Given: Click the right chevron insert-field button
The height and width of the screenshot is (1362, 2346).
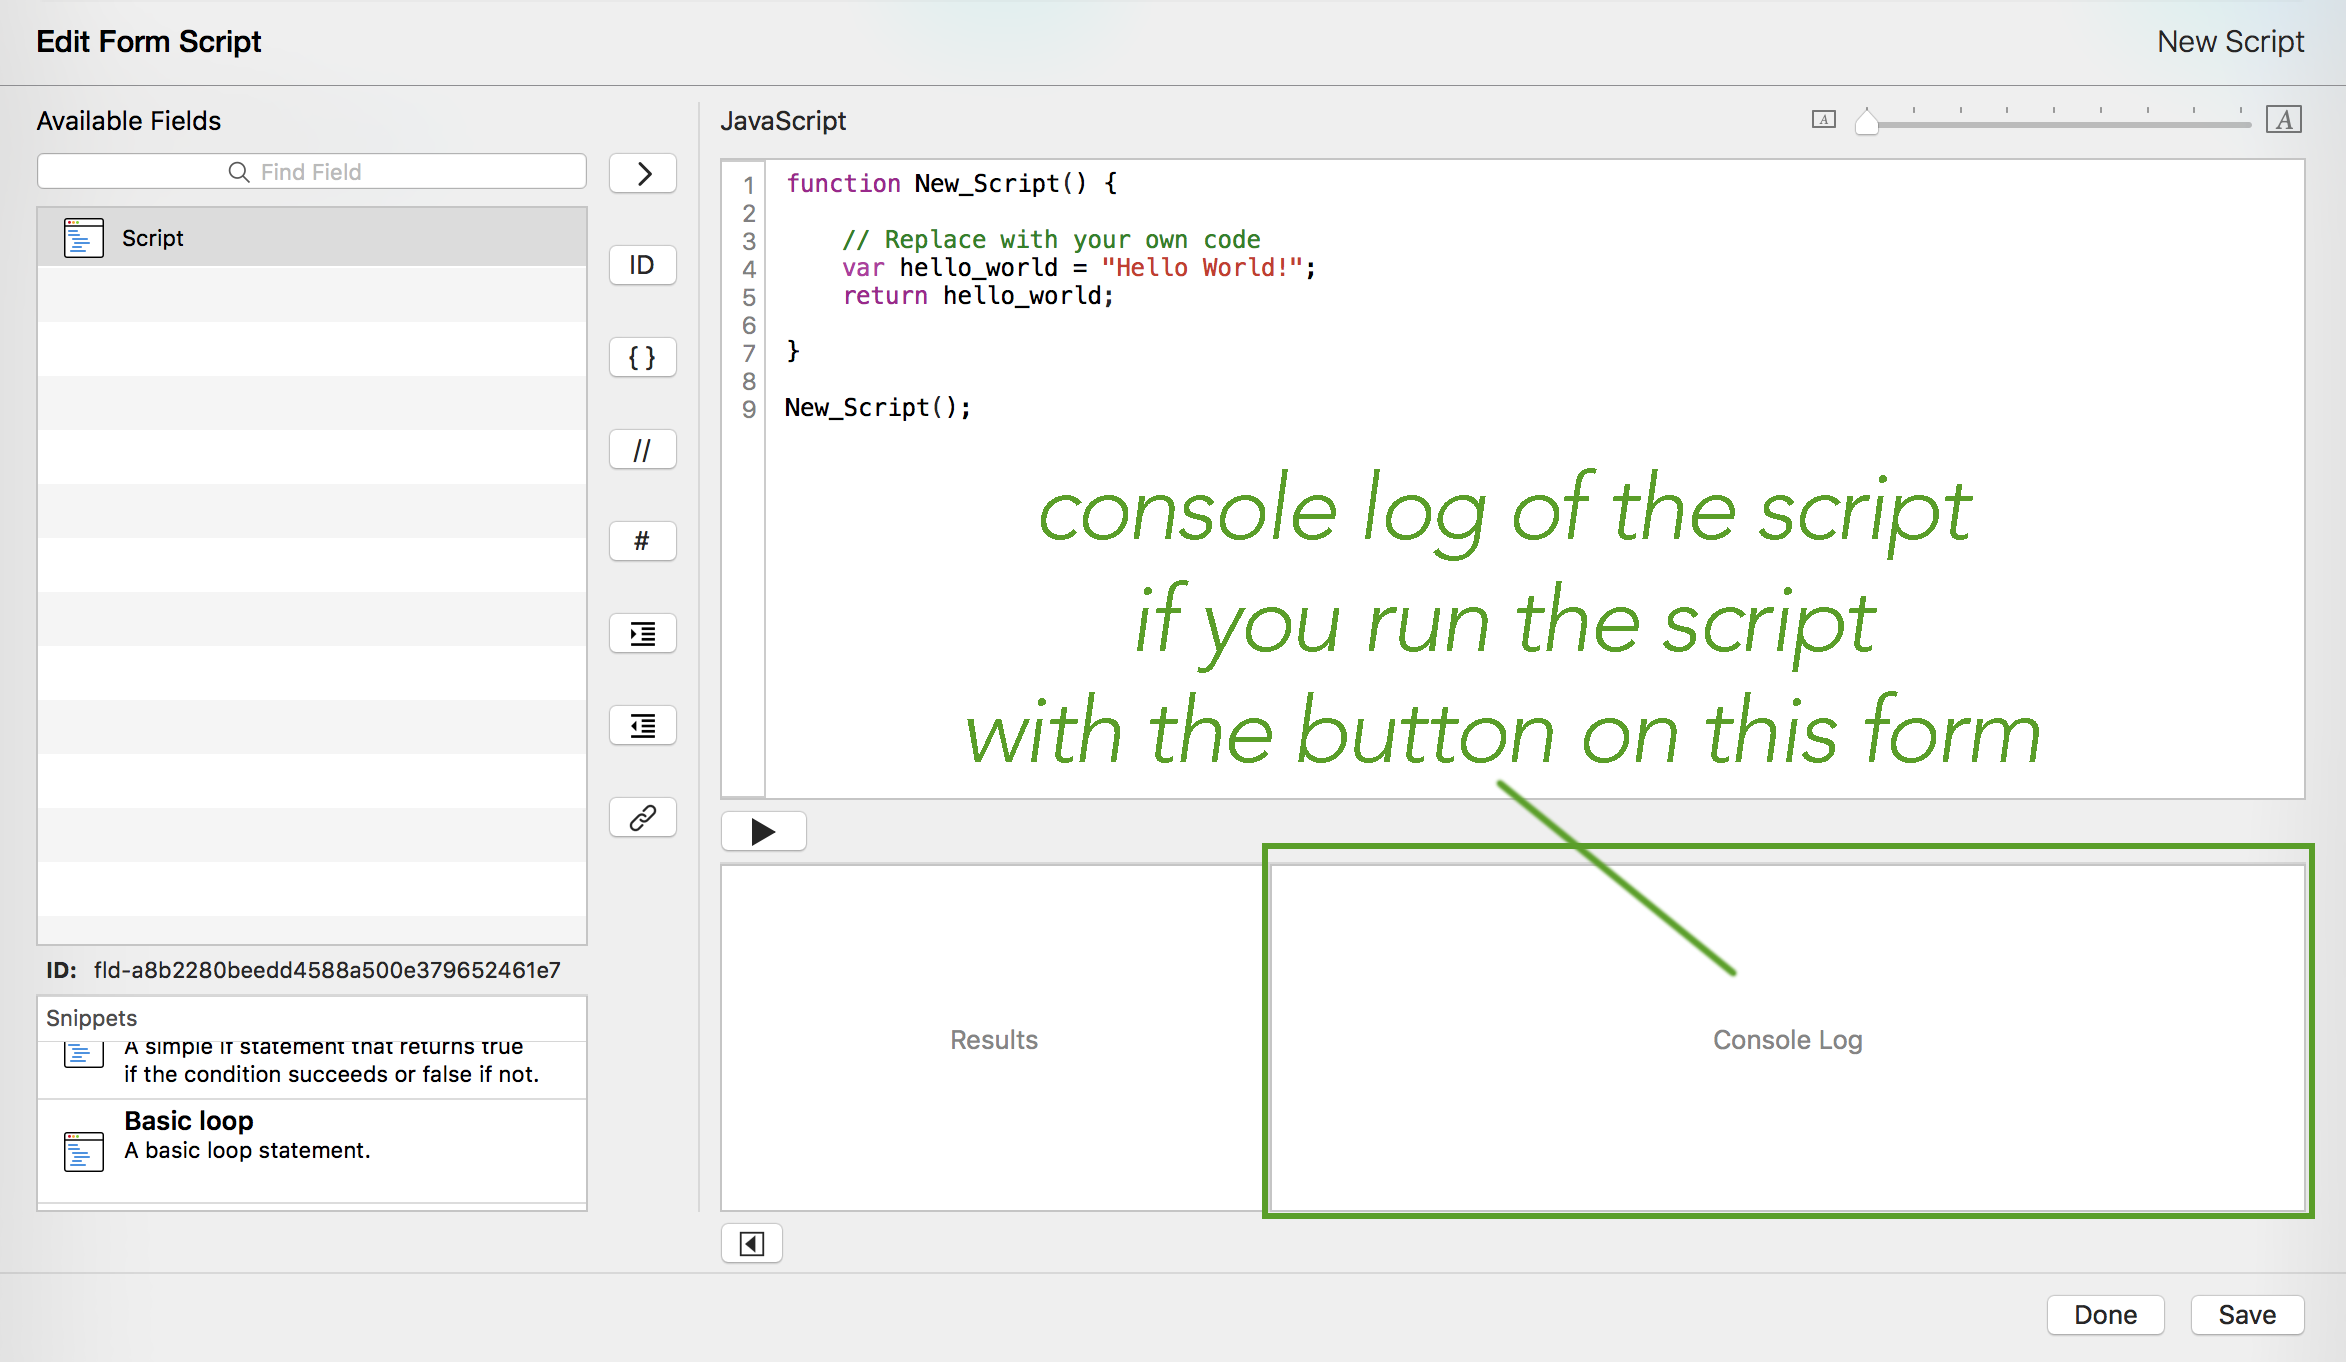Looking at the screenshot, I should tap(642, 173).
